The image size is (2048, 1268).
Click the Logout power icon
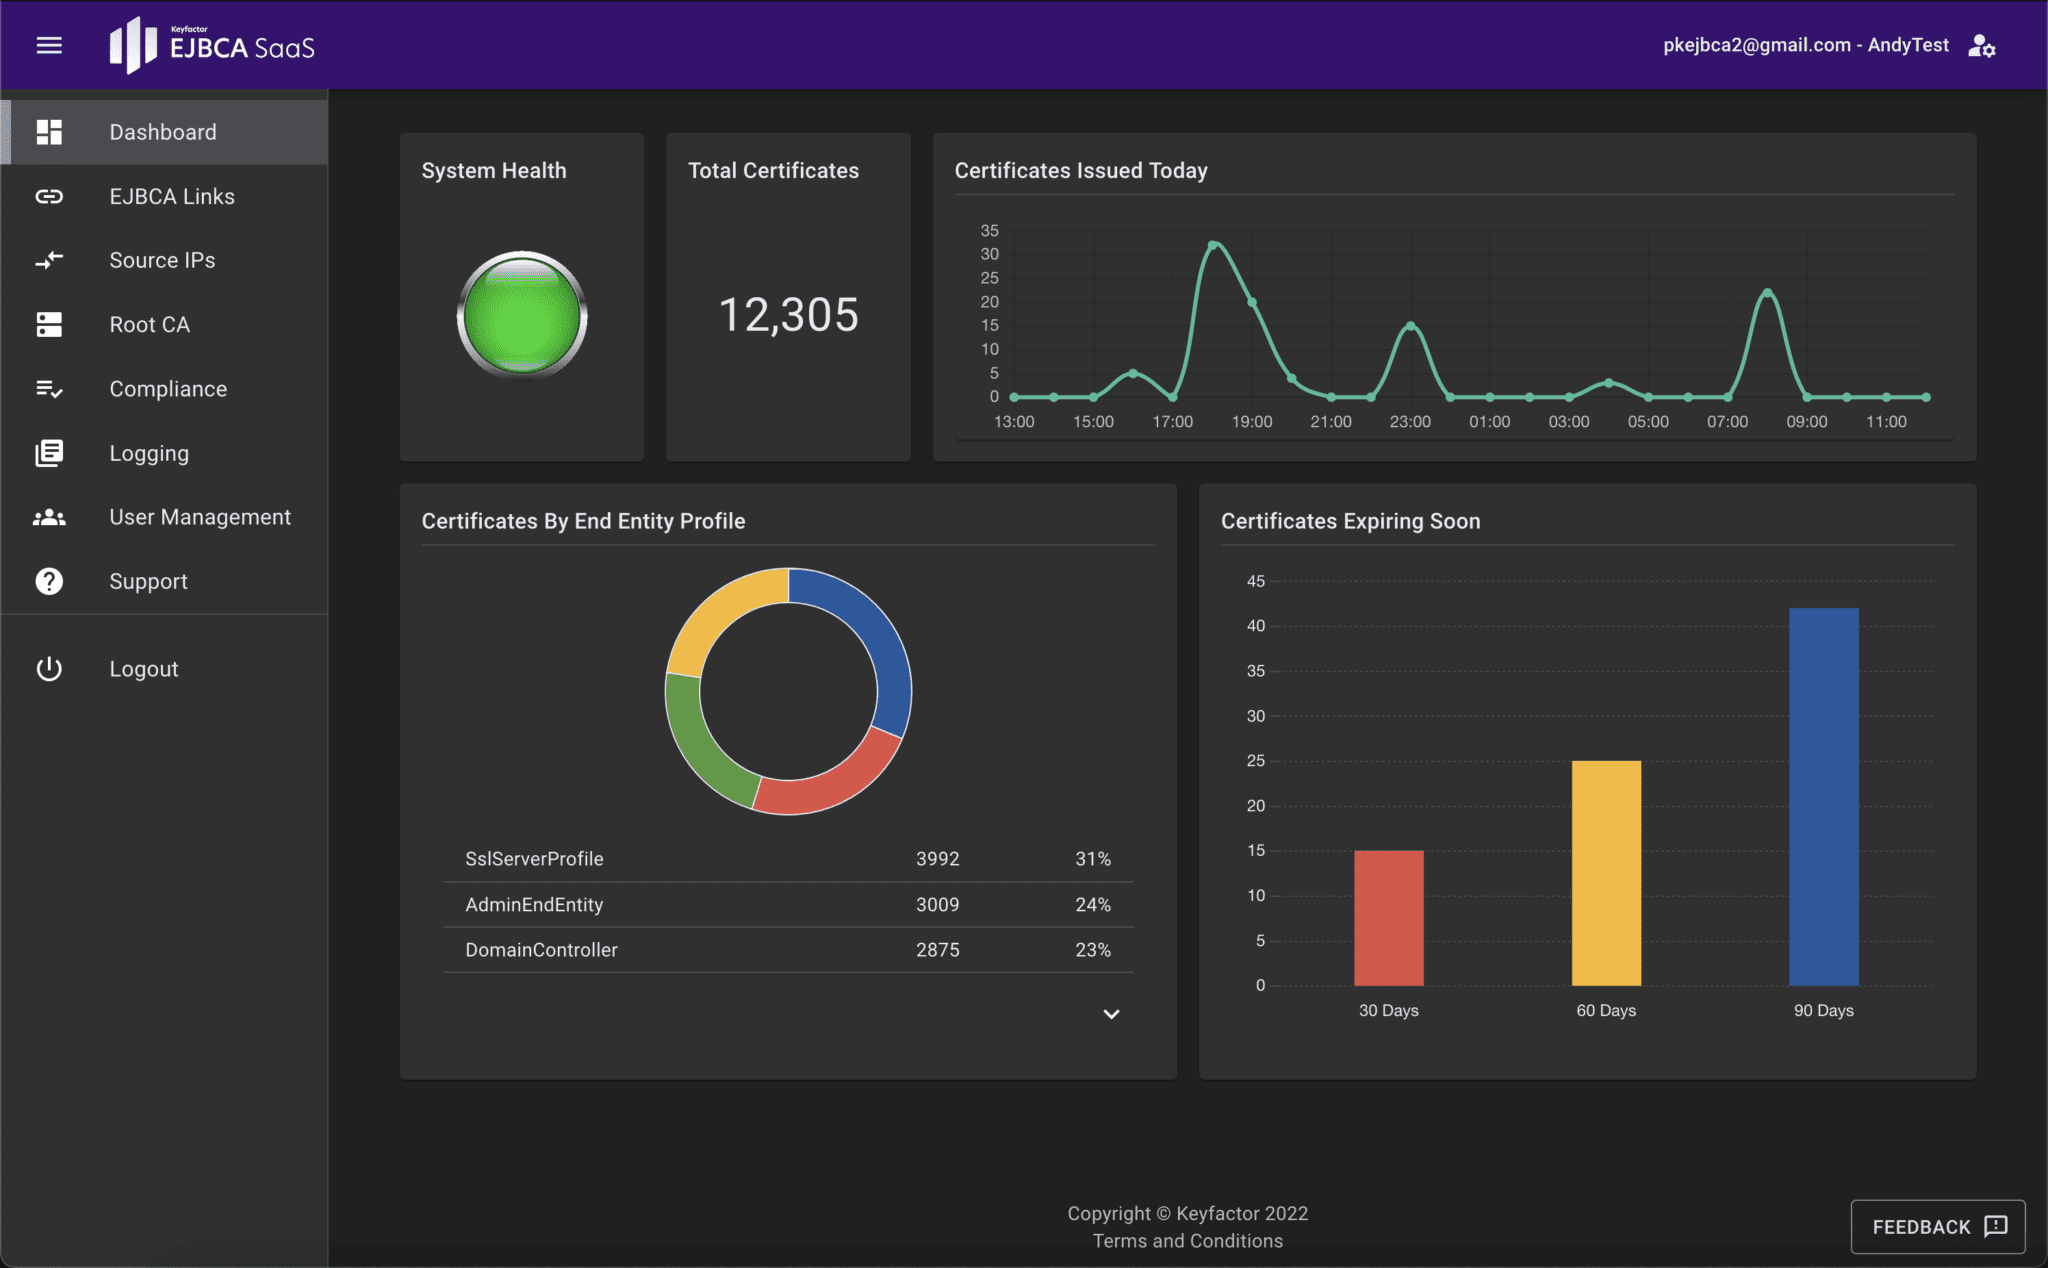click(x=49, y=668)
